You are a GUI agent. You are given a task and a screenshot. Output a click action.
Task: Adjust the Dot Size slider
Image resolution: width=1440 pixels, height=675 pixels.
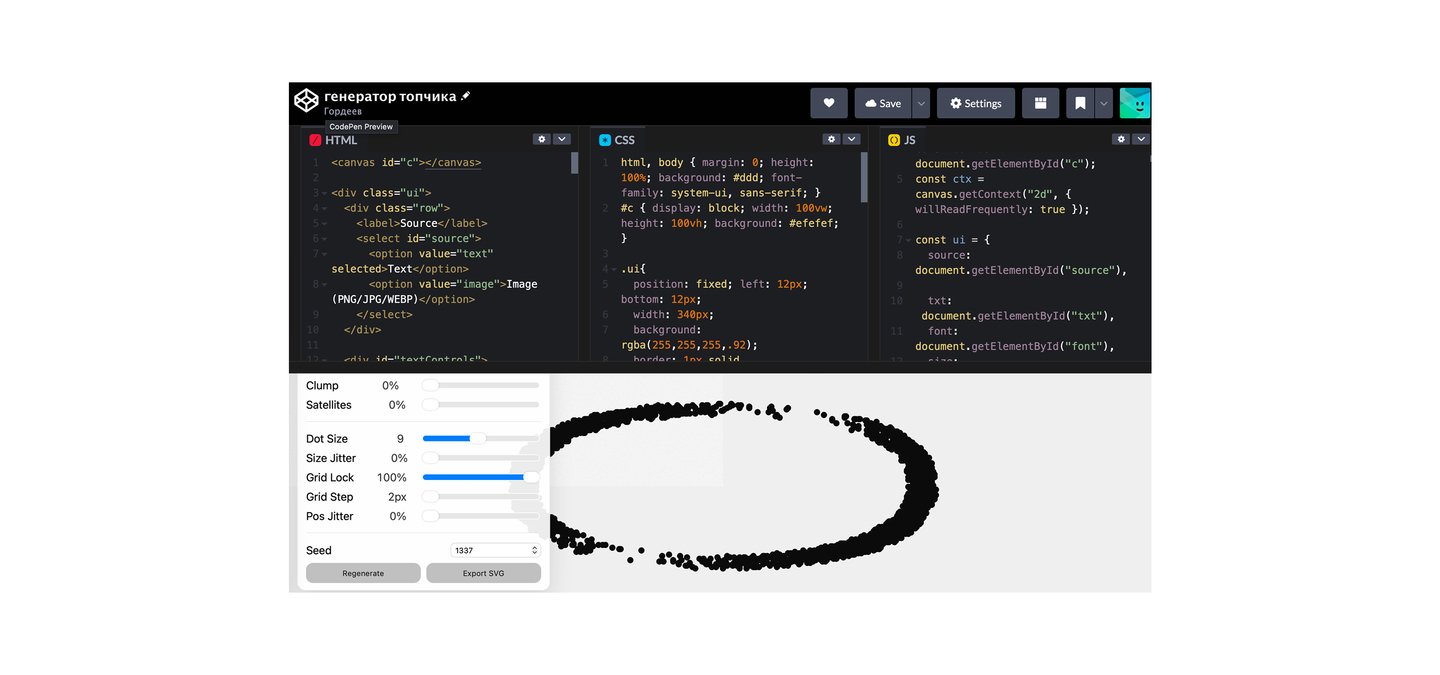click(480, 438)
